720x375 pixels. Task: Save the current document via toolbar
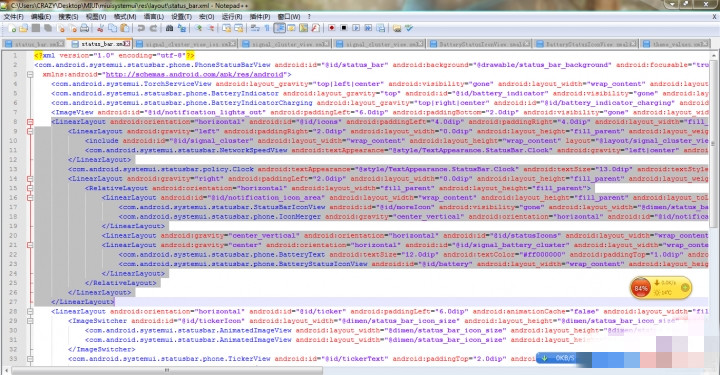[x=36, y=28]
